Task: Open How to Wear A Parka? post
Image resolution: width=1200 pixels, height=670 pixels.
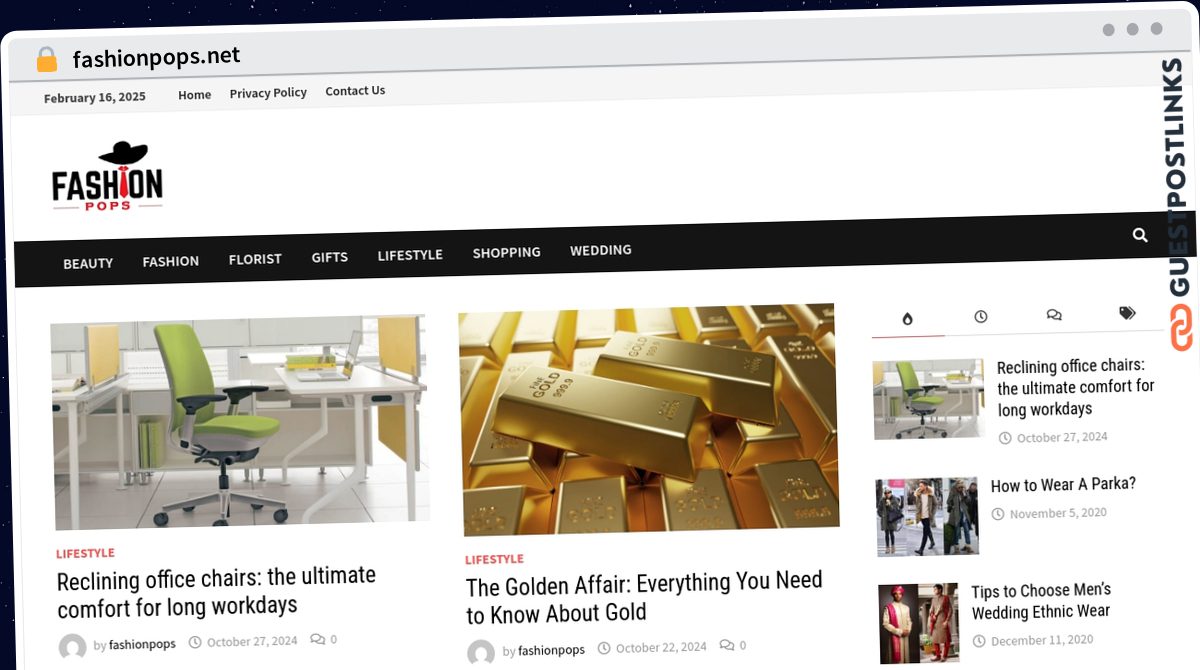Action: (x=1063, y=485)
